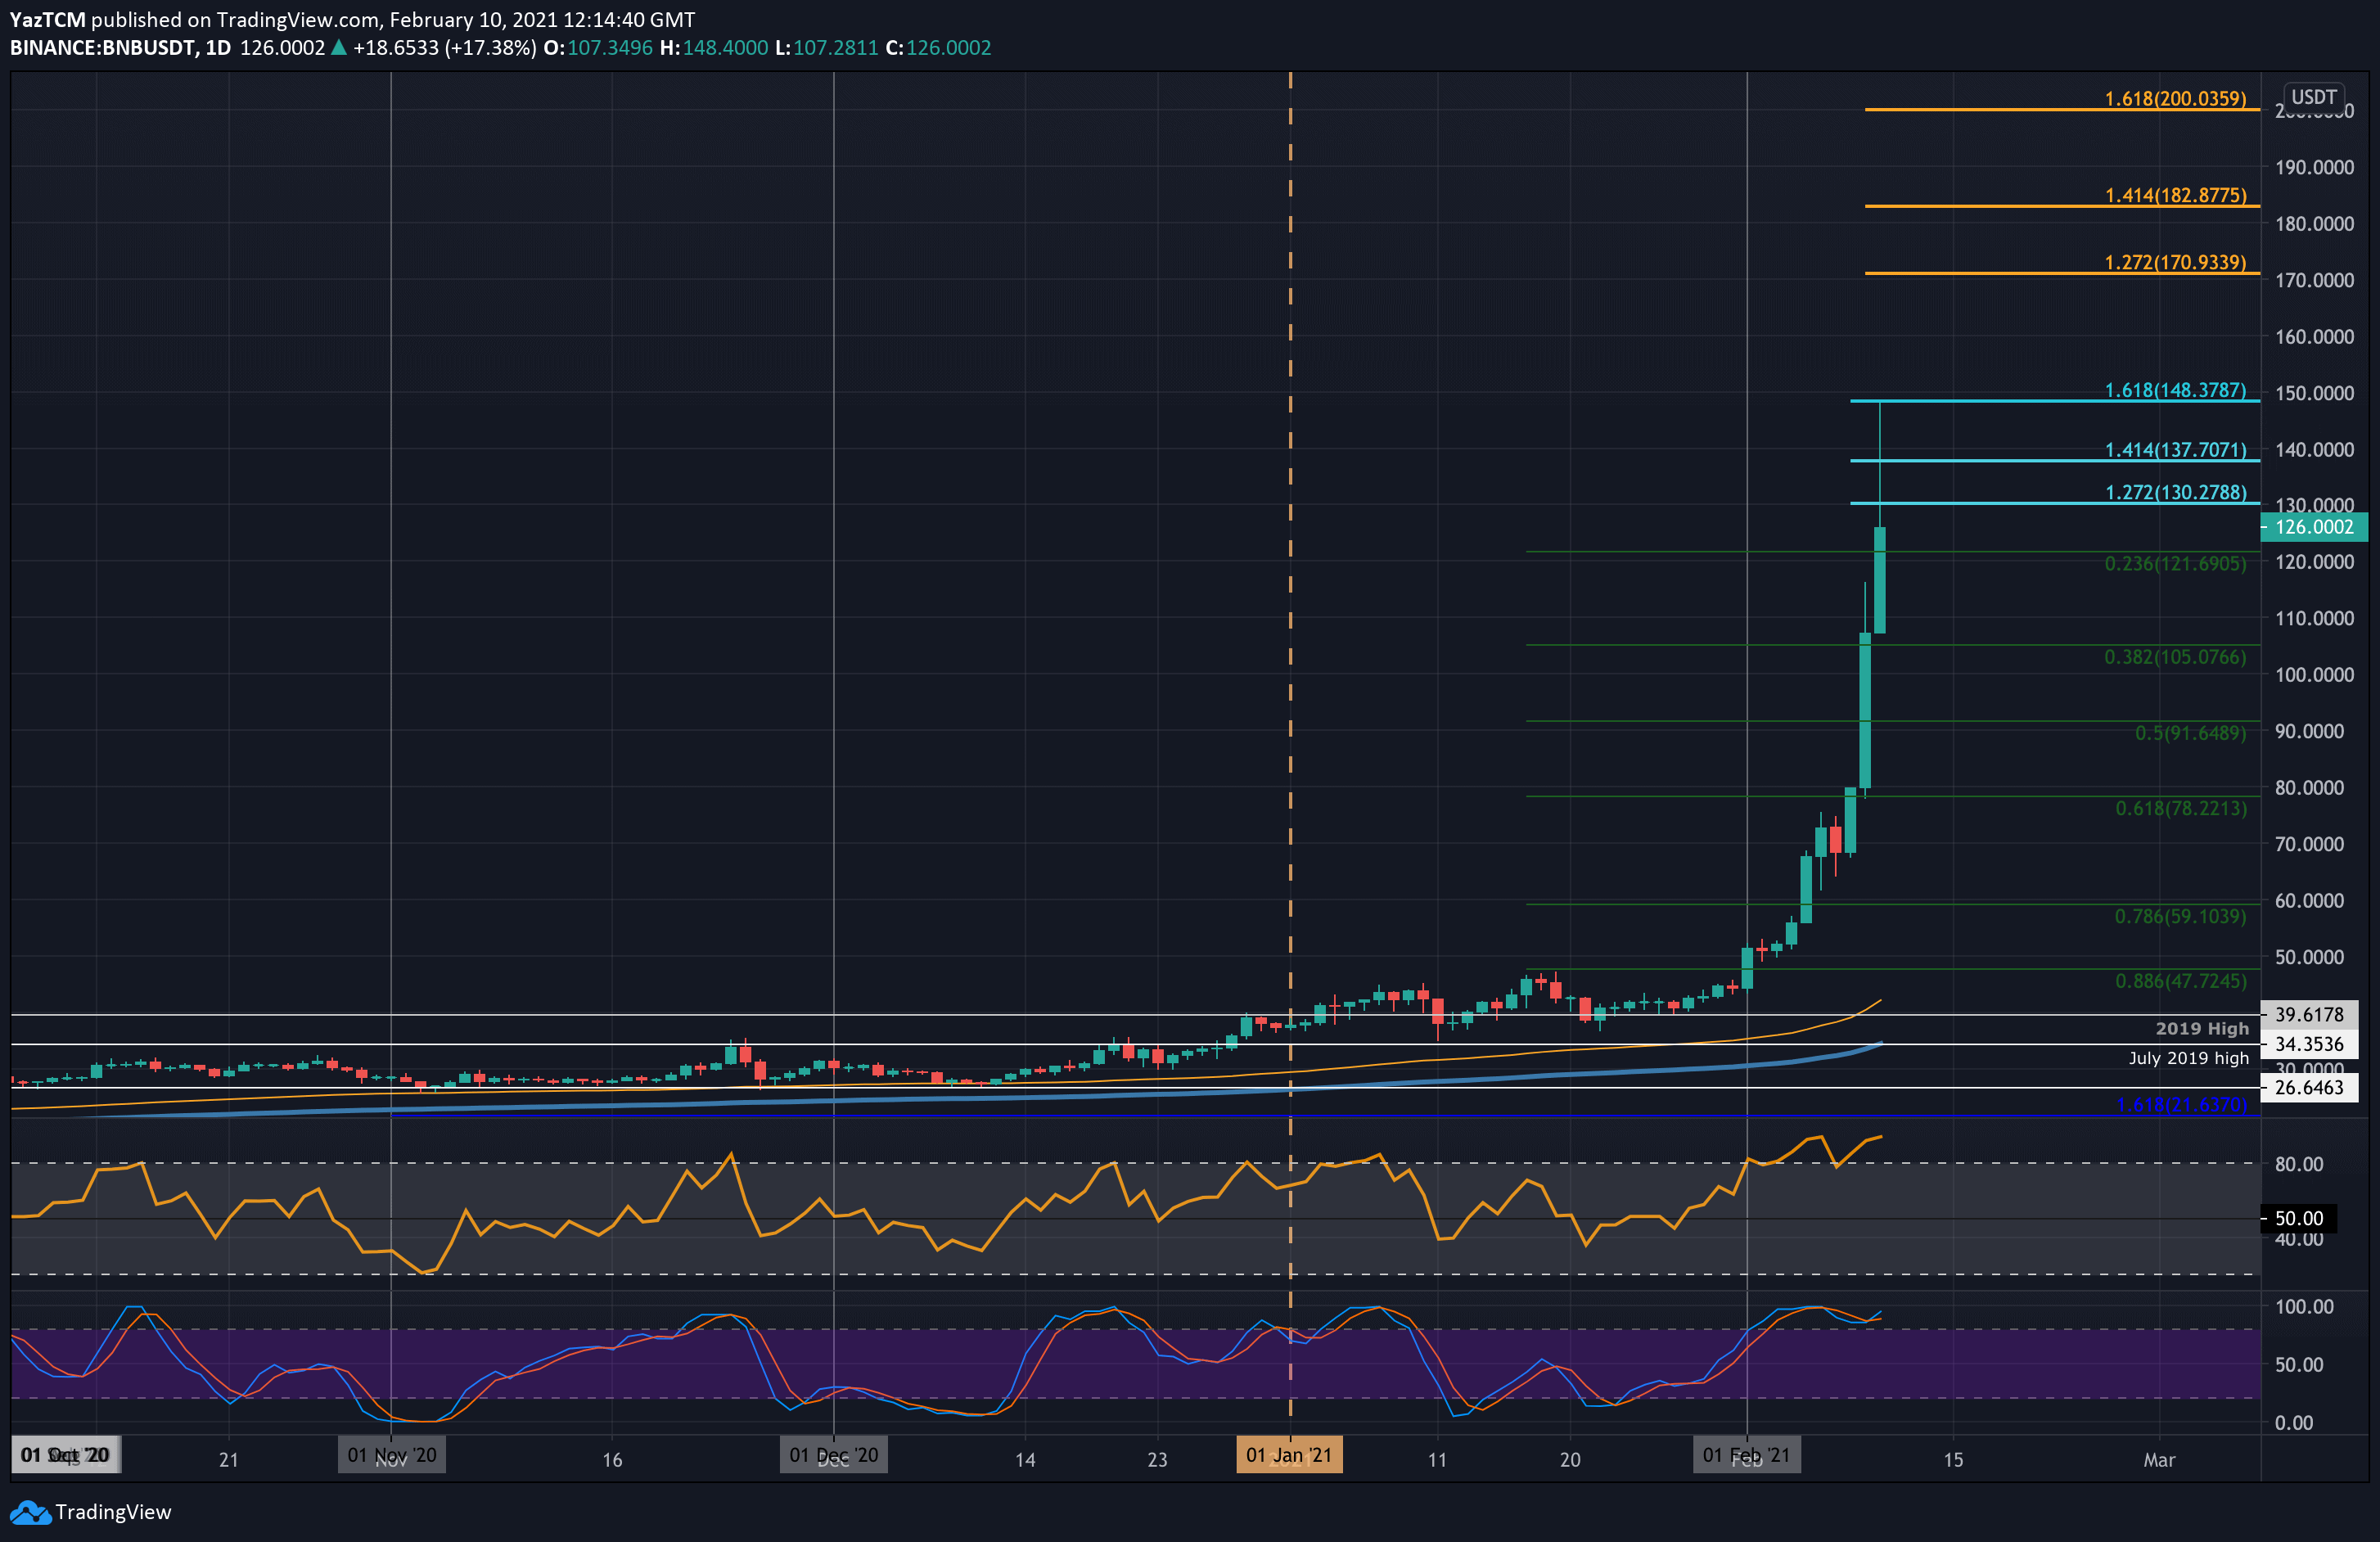Click the low price value 107.2811

point(836,47)
